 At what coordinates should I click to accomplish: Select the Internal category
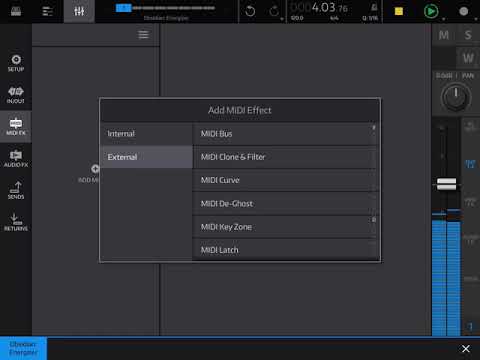coord(146,134)
